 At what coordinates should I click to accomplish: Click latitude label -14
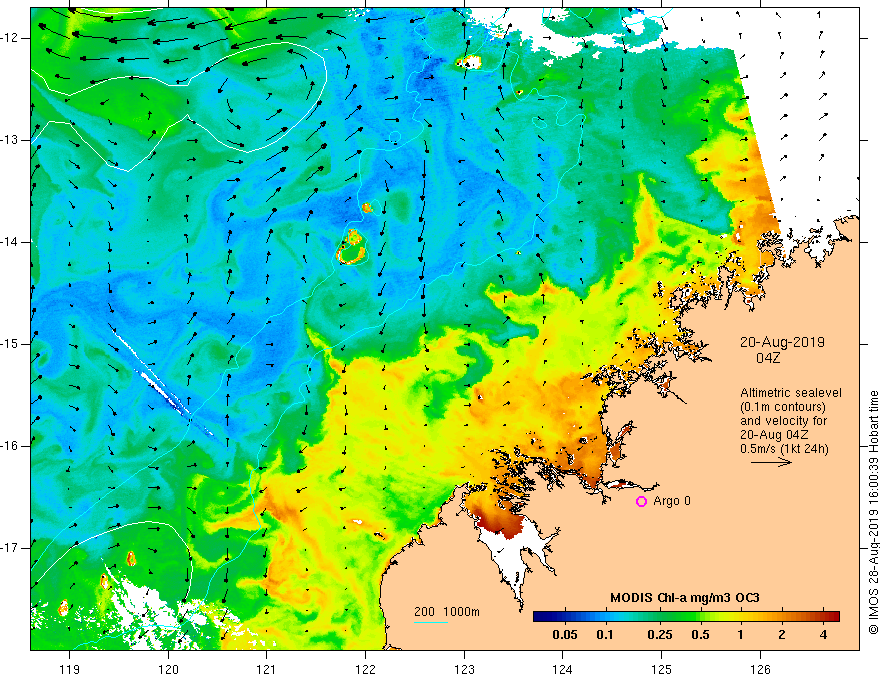[x=10, y=242]
